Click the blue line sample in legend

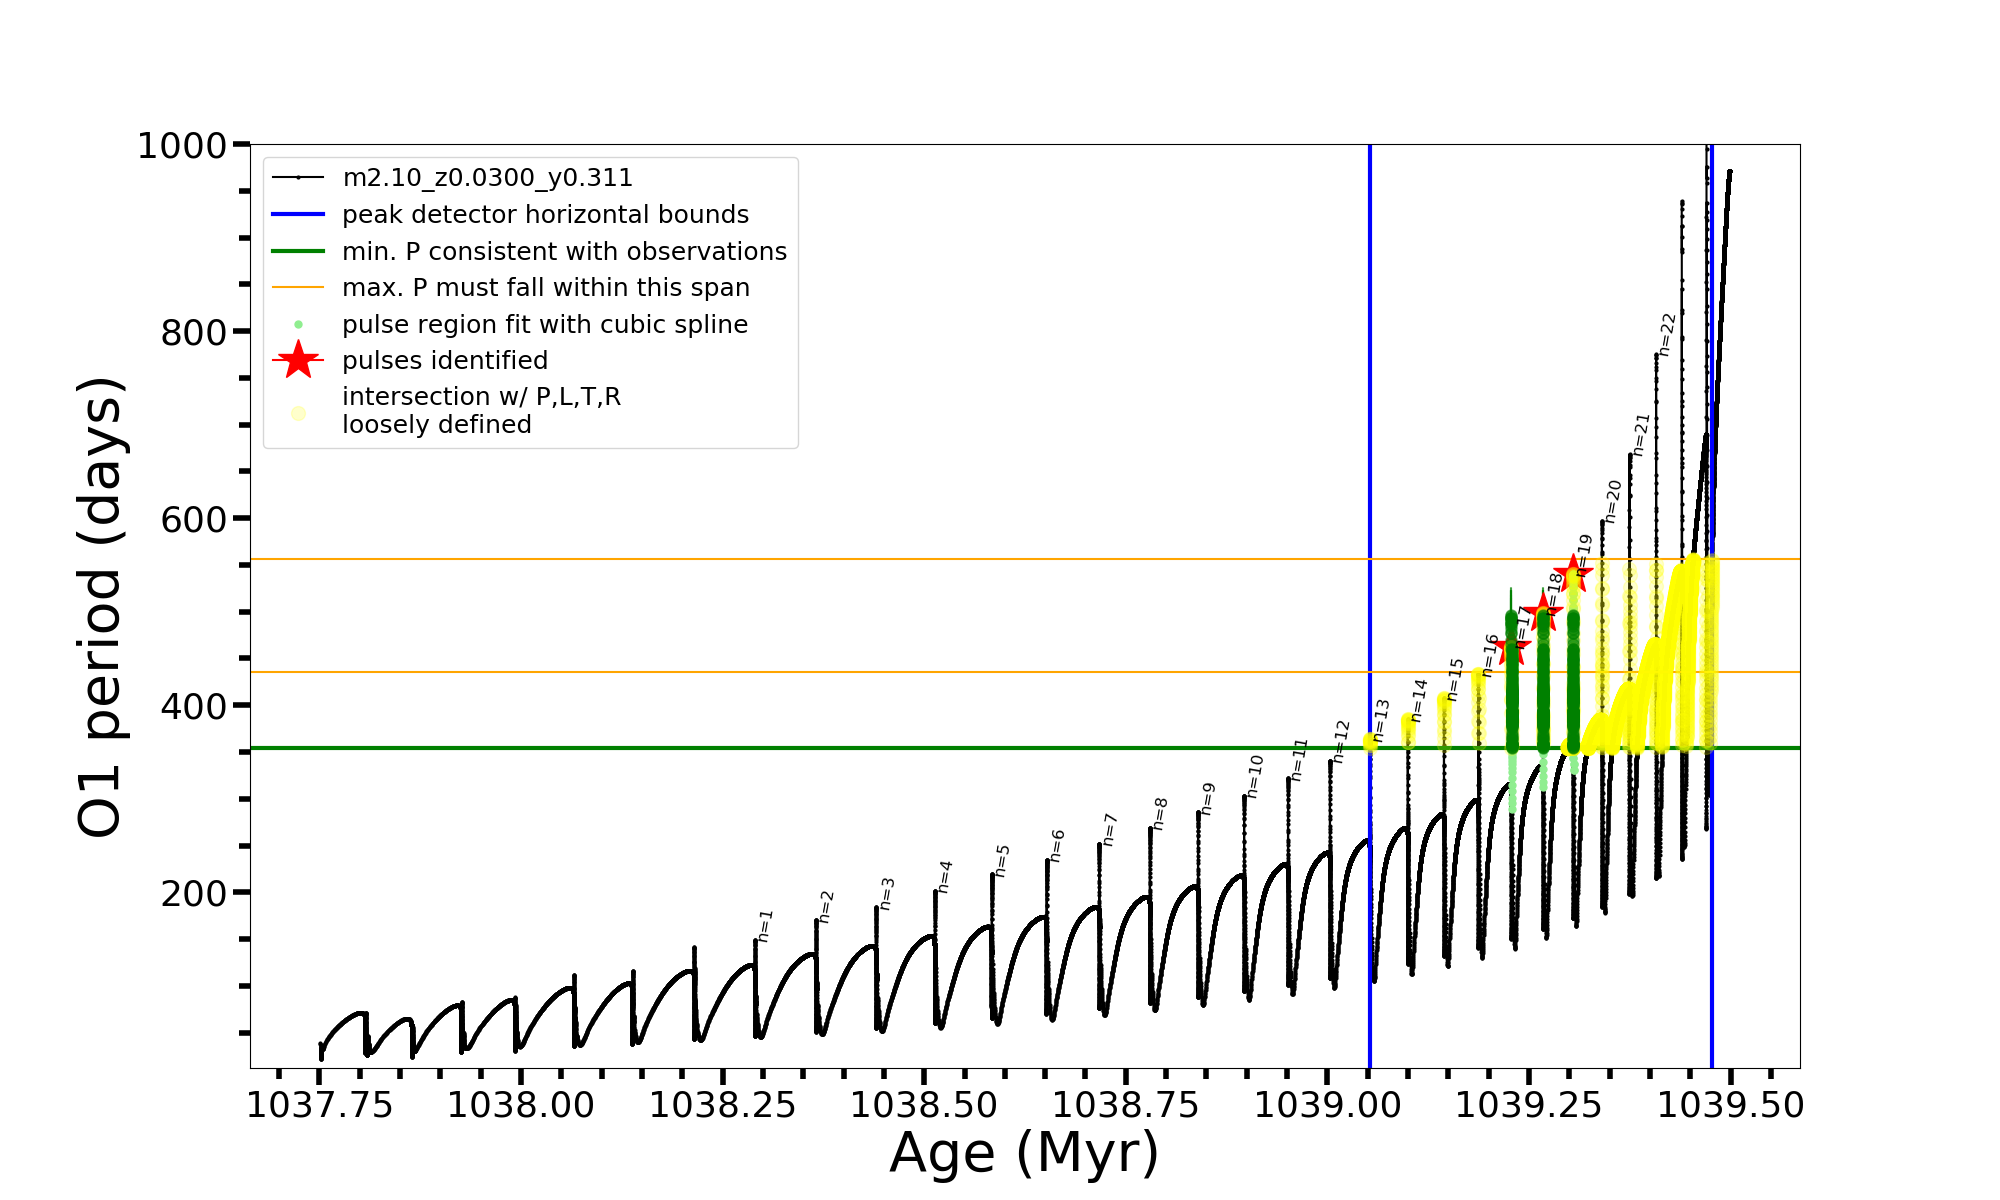(298, 214)
